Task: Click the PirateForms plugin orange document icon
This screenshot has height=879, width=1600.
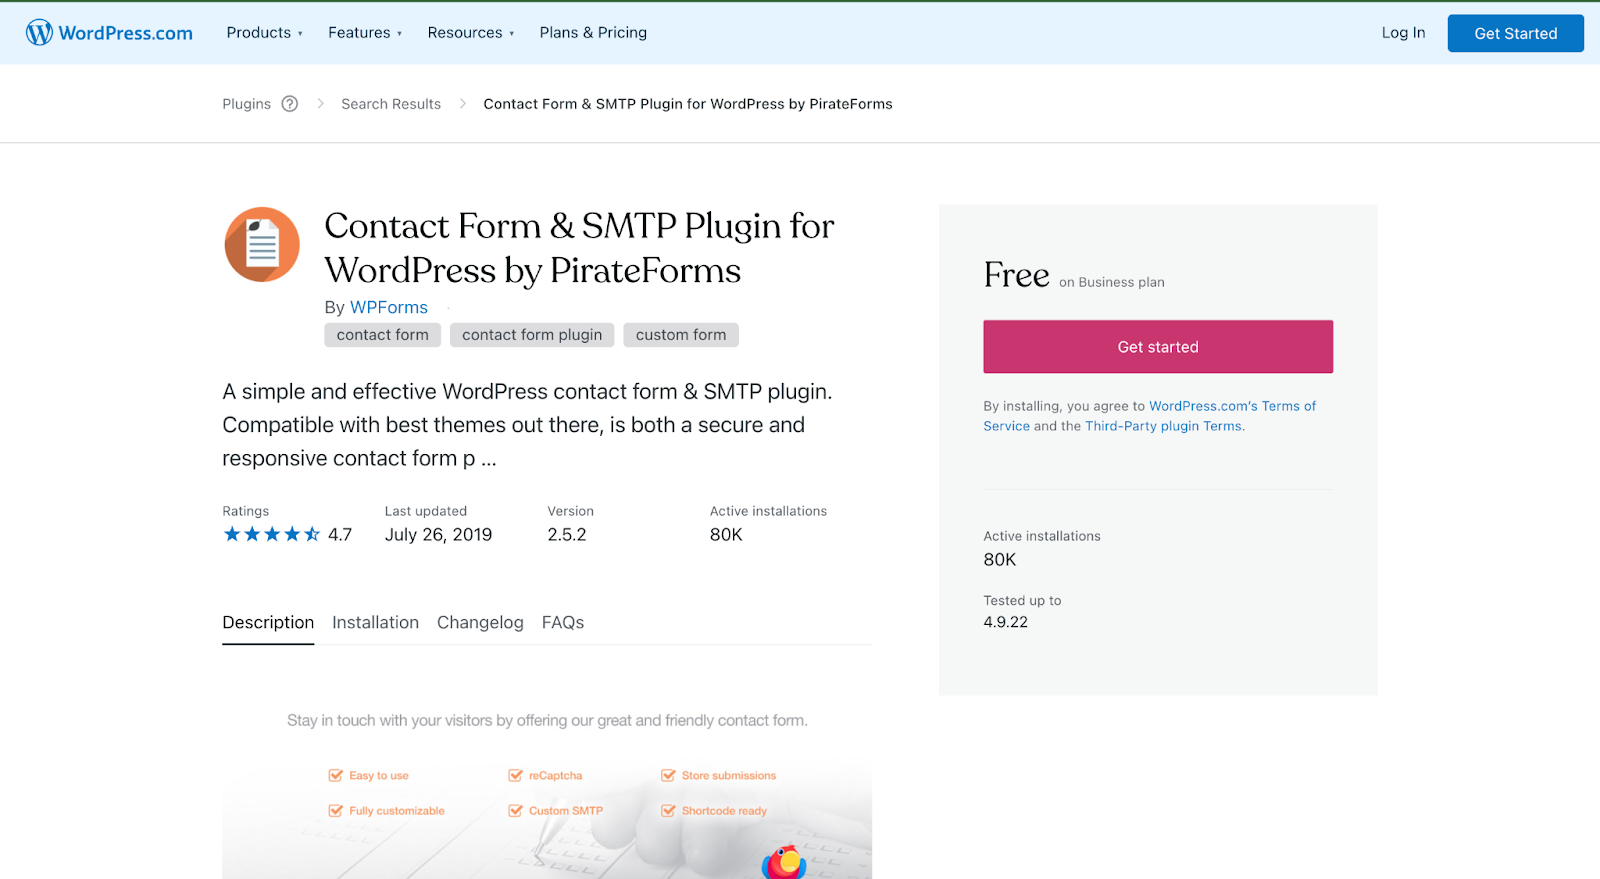Action: [262, 245]
